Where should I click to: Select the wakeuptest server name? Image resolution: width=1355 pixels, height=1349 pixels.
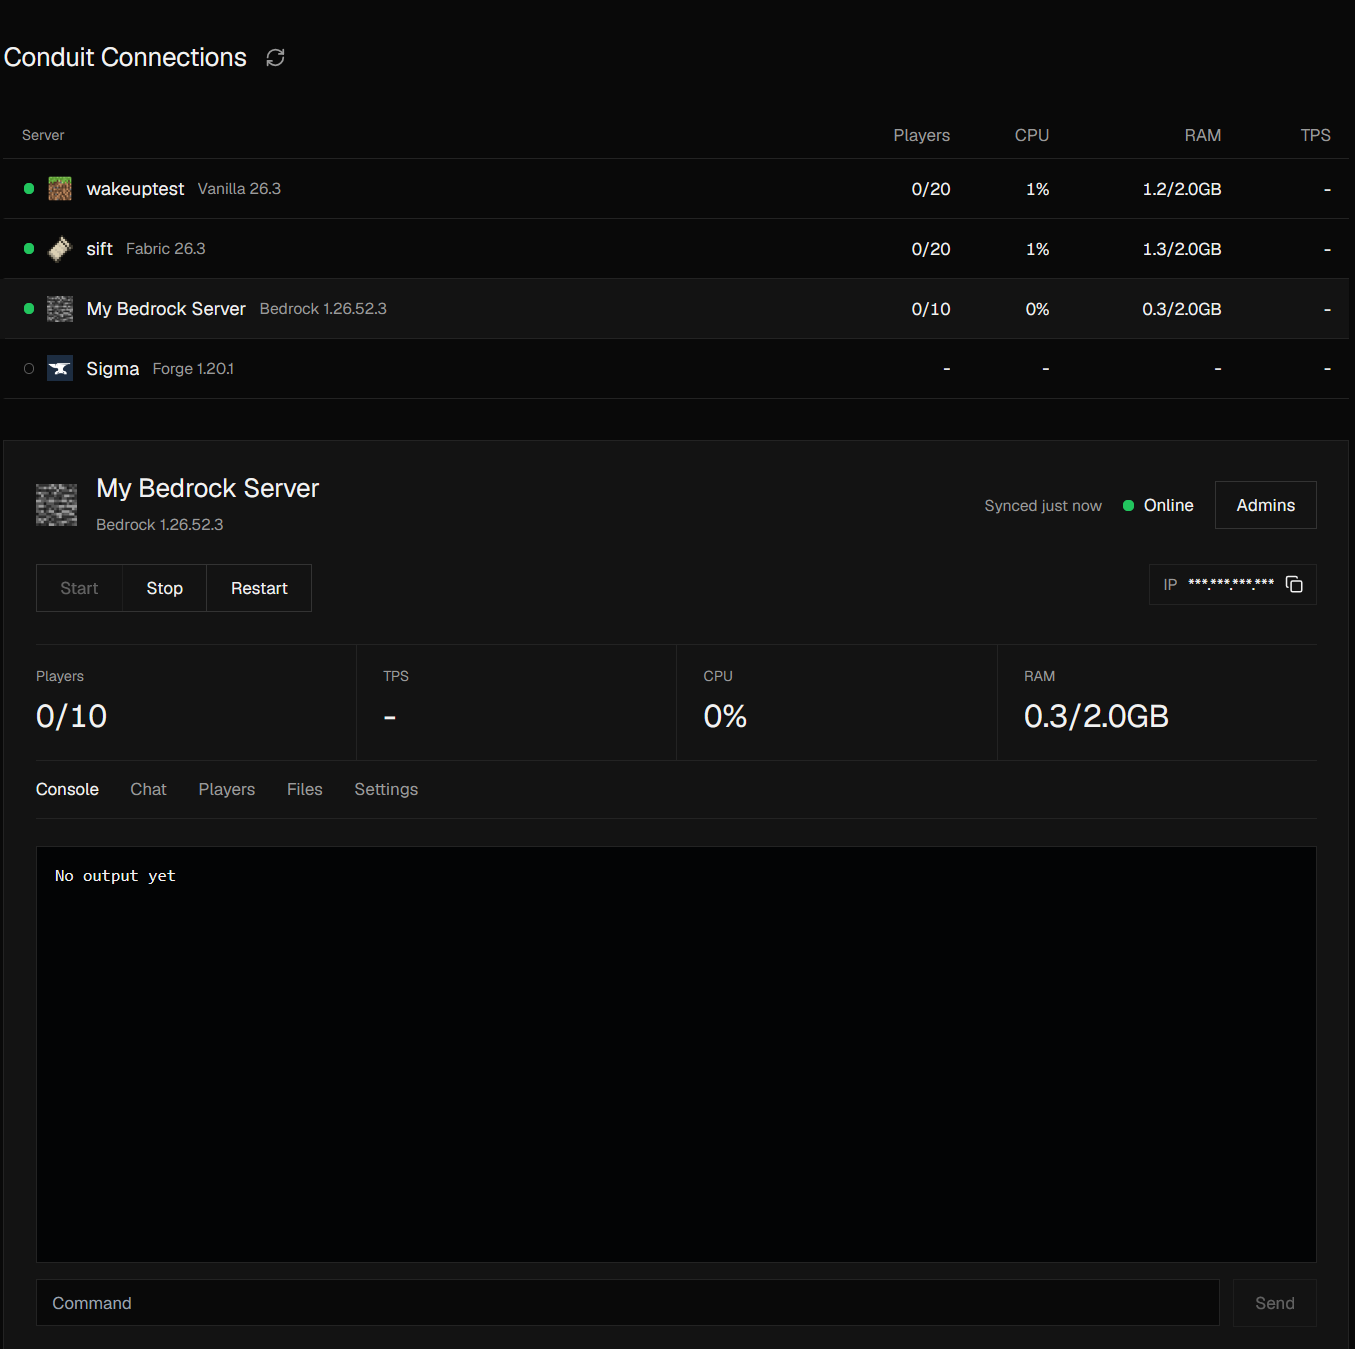tap(135, 189)
